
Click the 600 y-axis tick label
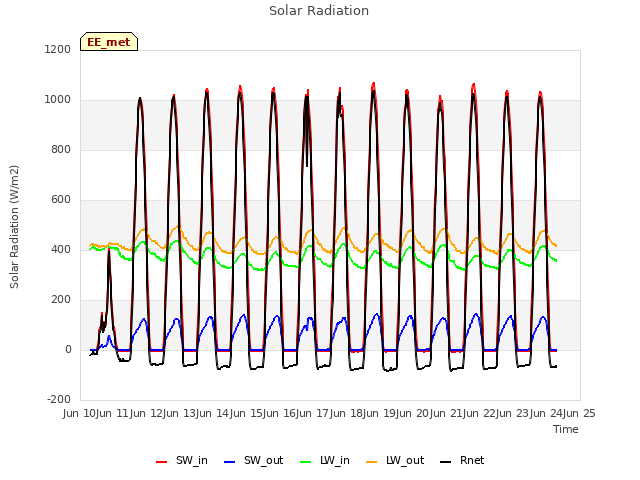click(x=61, y=200)
